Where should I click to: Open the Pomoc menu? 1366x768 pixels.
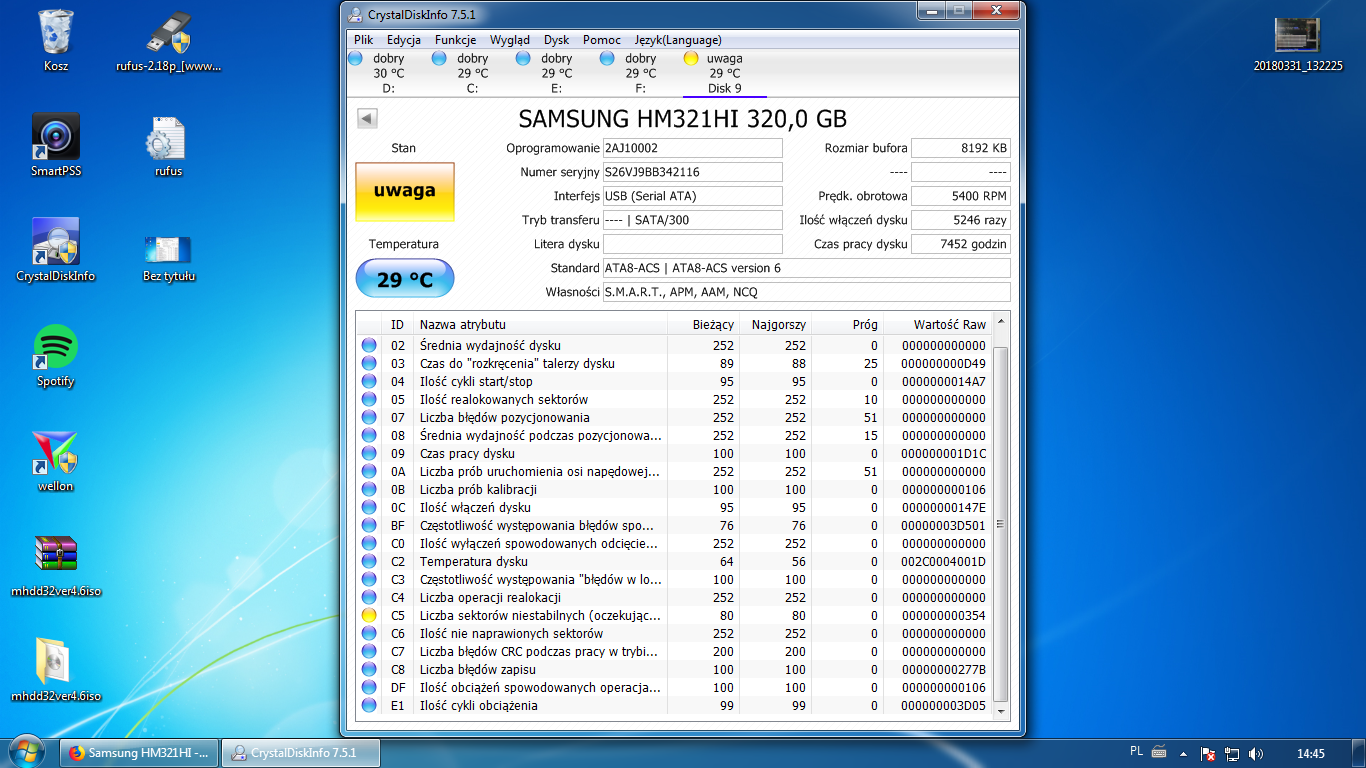602,40
